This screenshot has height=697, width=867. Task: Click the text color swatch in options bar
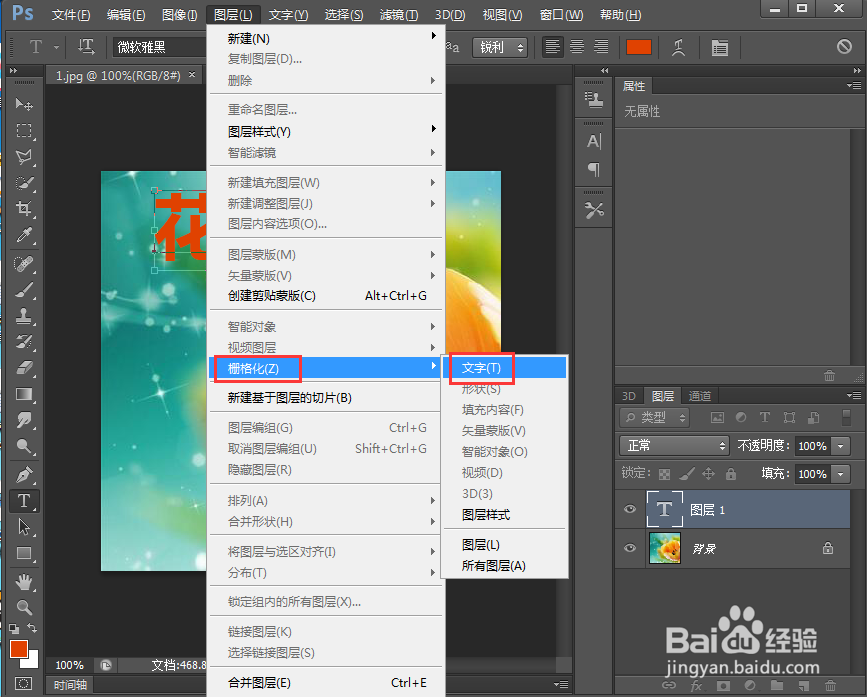(639, 48)
